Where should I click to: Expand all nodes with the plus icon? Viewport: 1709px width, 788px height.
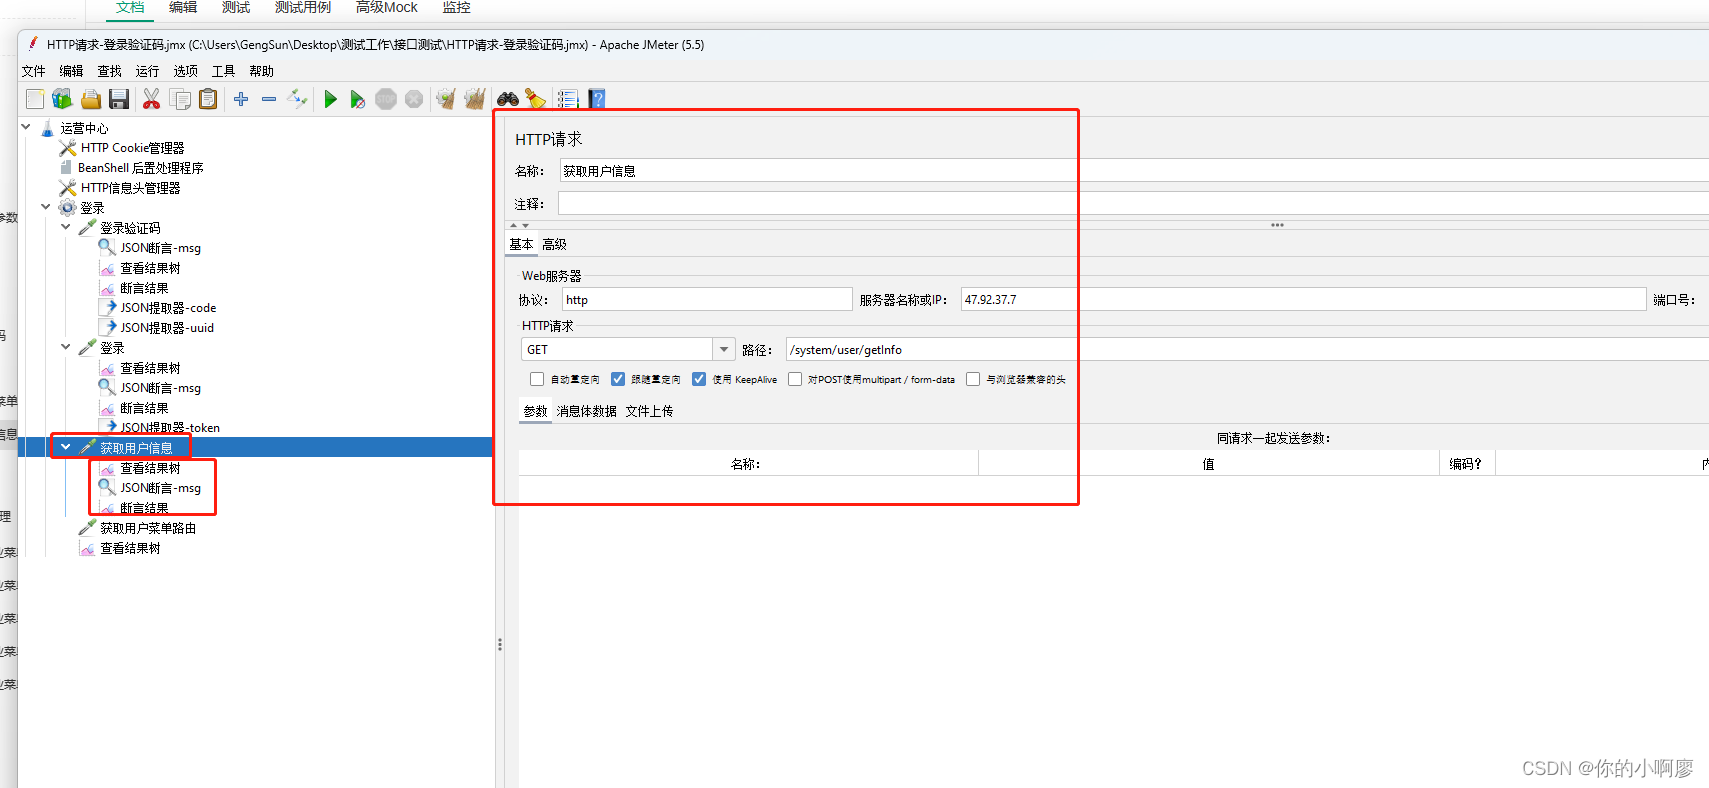pos(241,99)
